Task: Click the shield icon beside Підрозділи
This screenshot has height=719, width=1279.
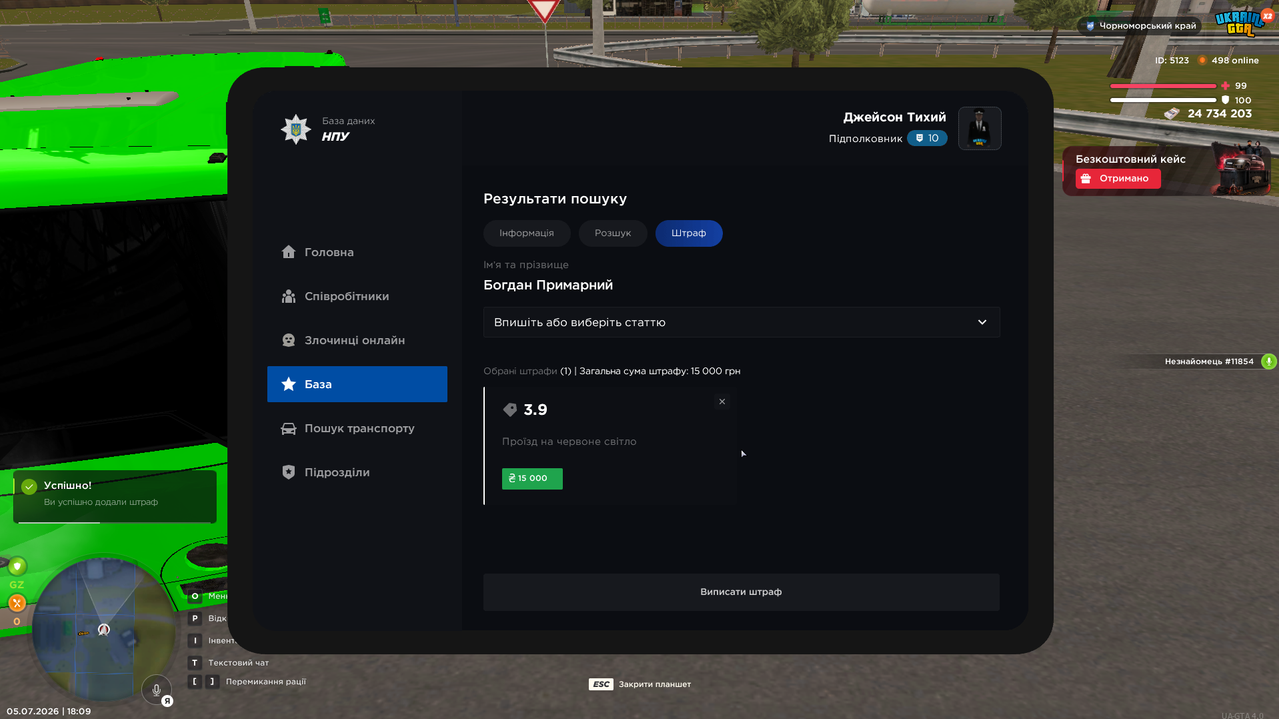Action: click(288, 472)
